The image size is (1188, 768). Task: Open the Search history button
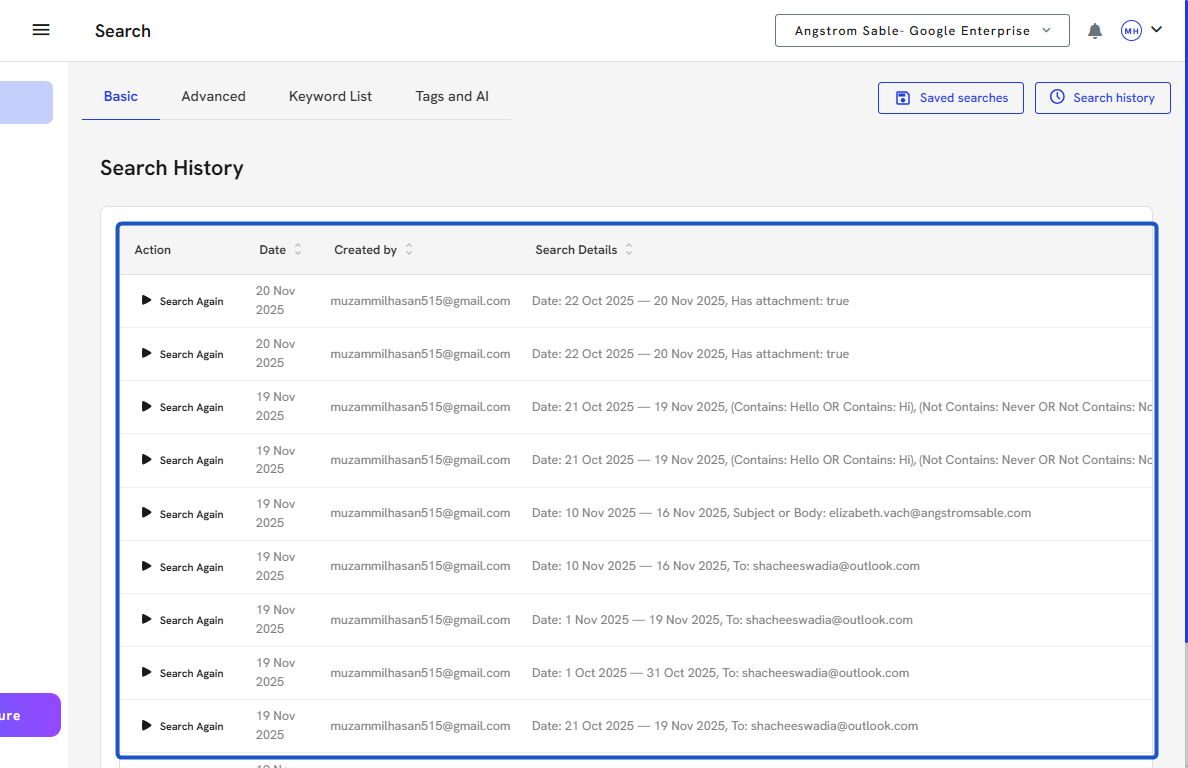point(1102,98)
